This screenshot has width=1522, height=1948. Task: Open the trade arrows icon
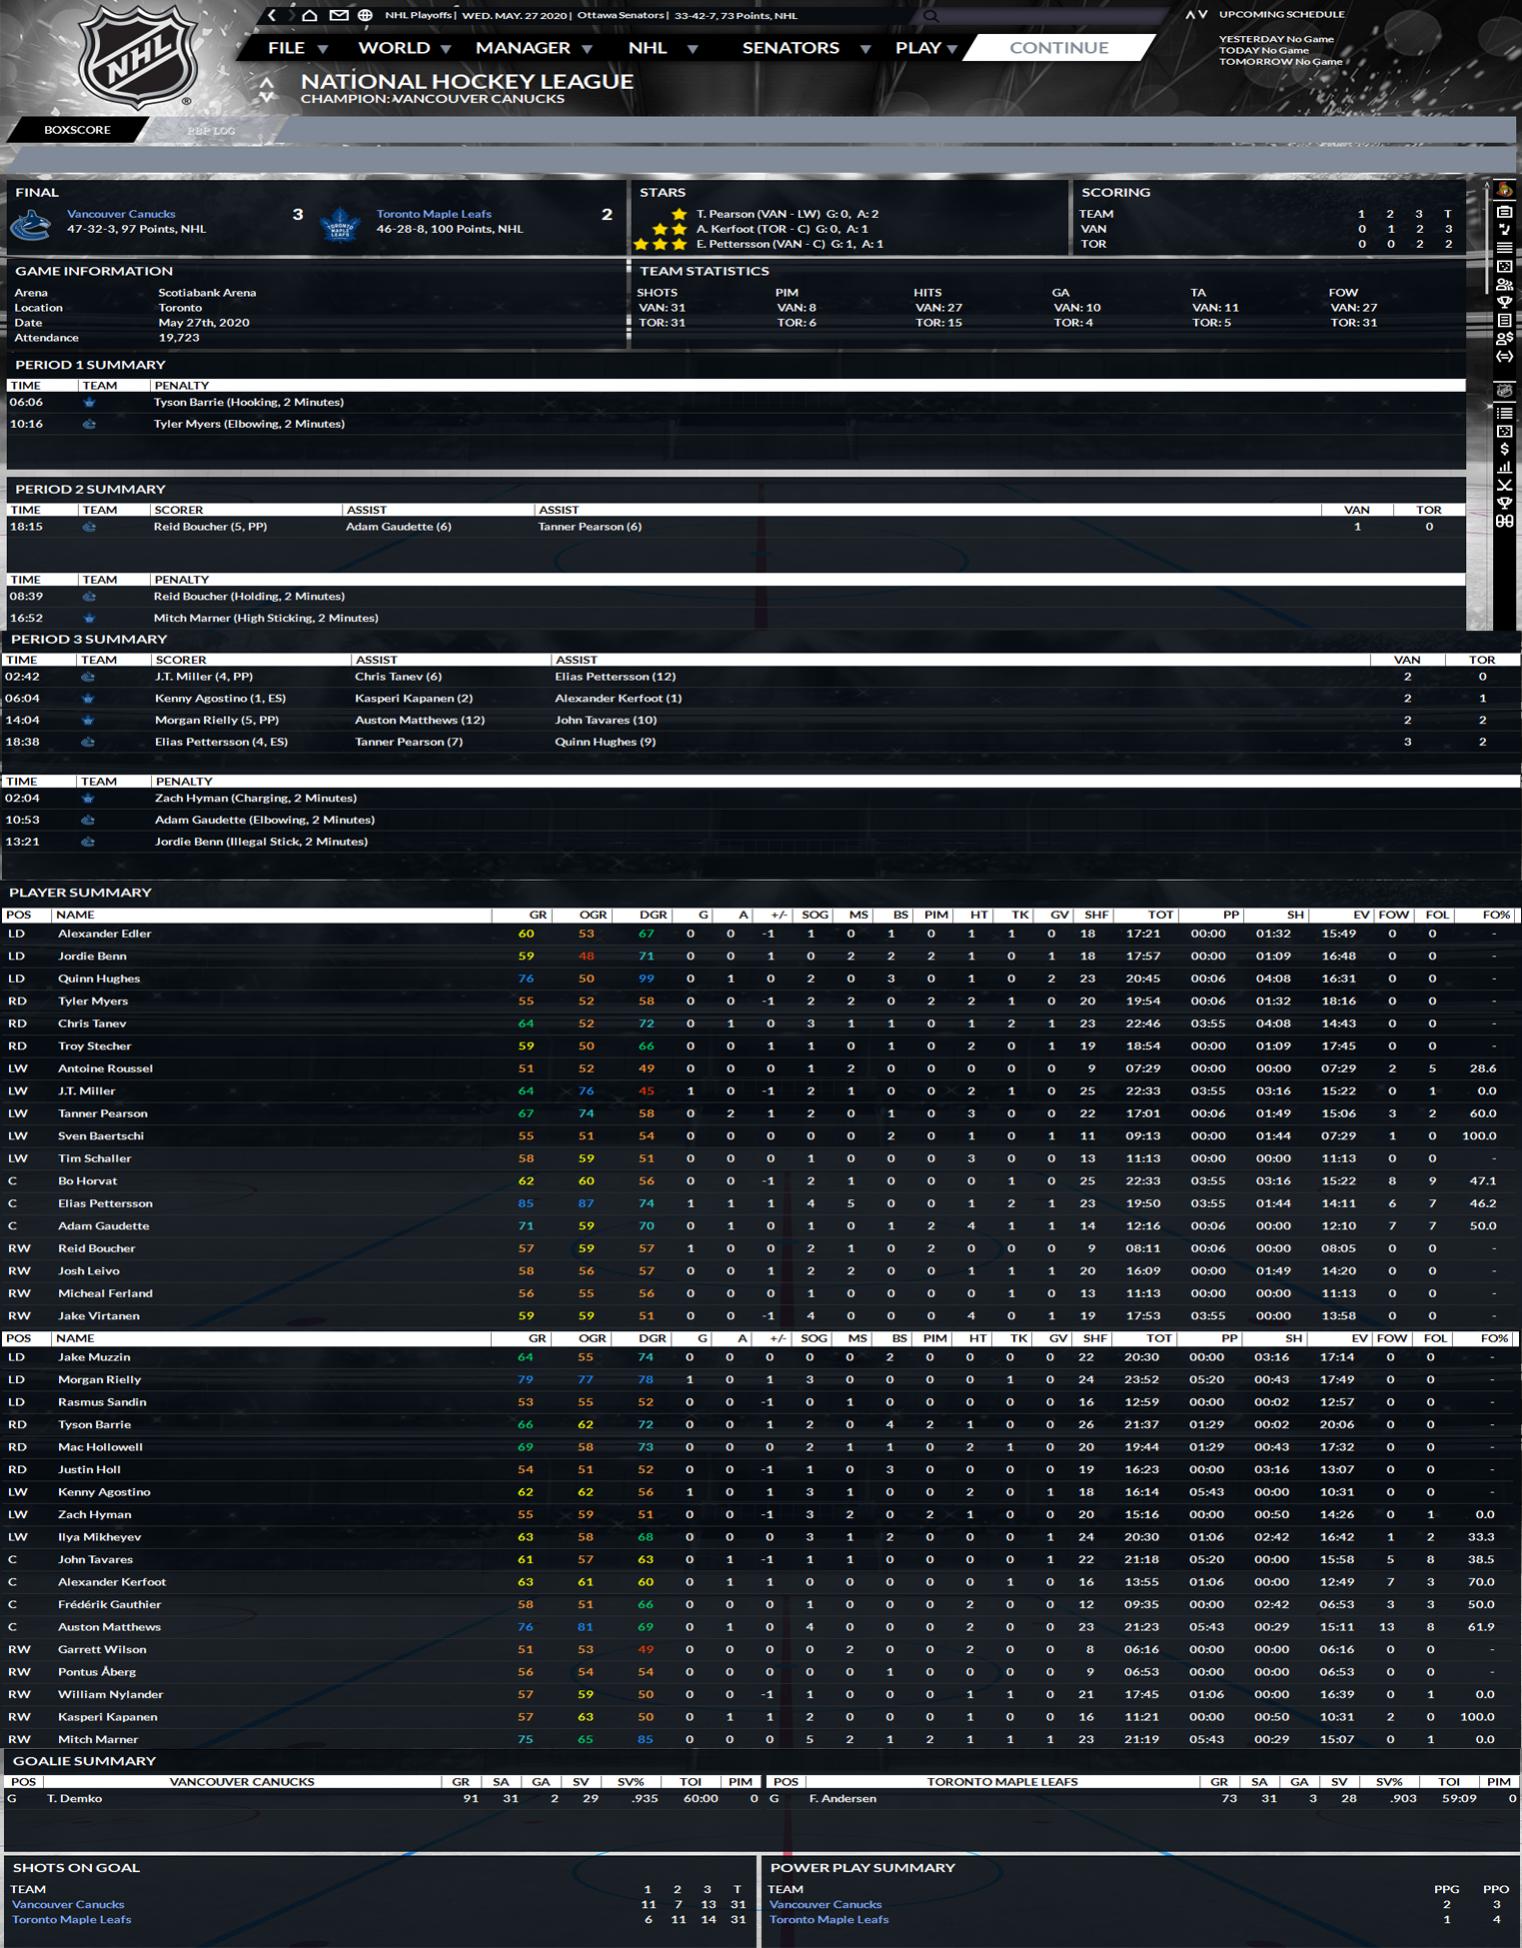tap(1504, 356)
